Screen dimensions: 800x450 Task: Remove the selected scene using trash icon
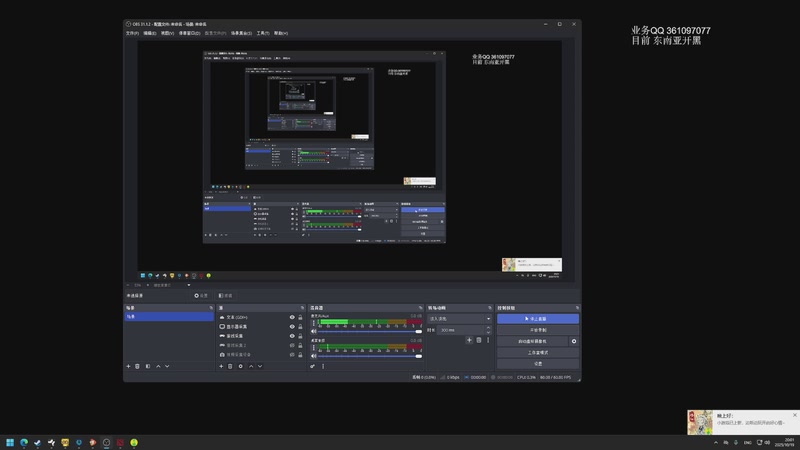(137, 366)
